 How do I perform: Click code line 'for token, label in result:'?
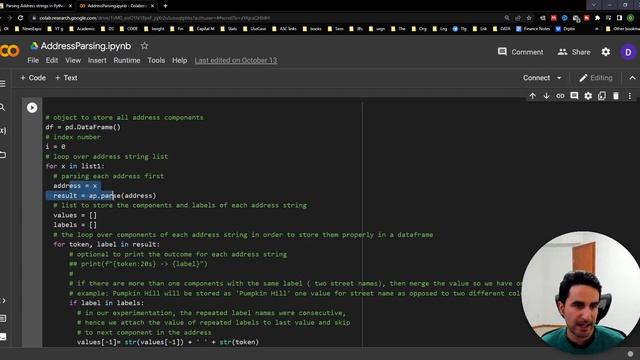point(106,244)
